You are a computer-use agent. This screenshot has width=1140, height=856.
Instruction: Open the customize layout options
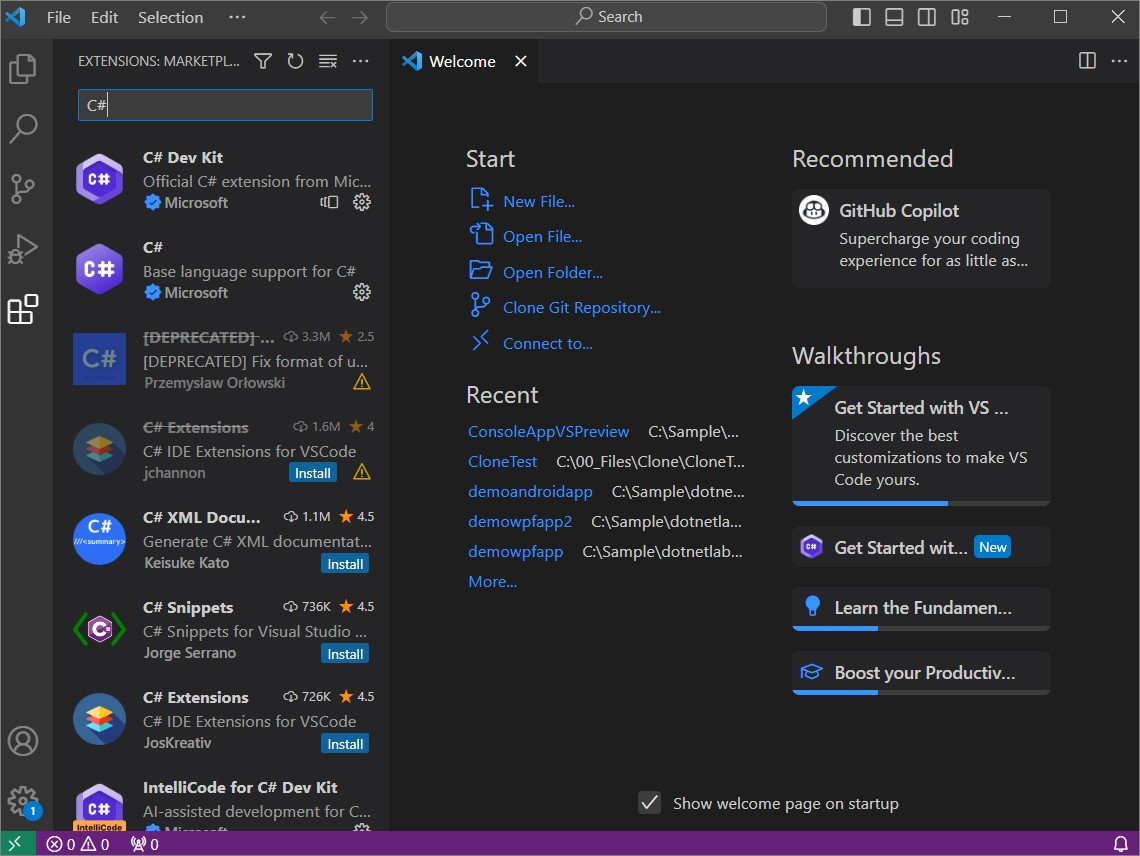(960, 17)
